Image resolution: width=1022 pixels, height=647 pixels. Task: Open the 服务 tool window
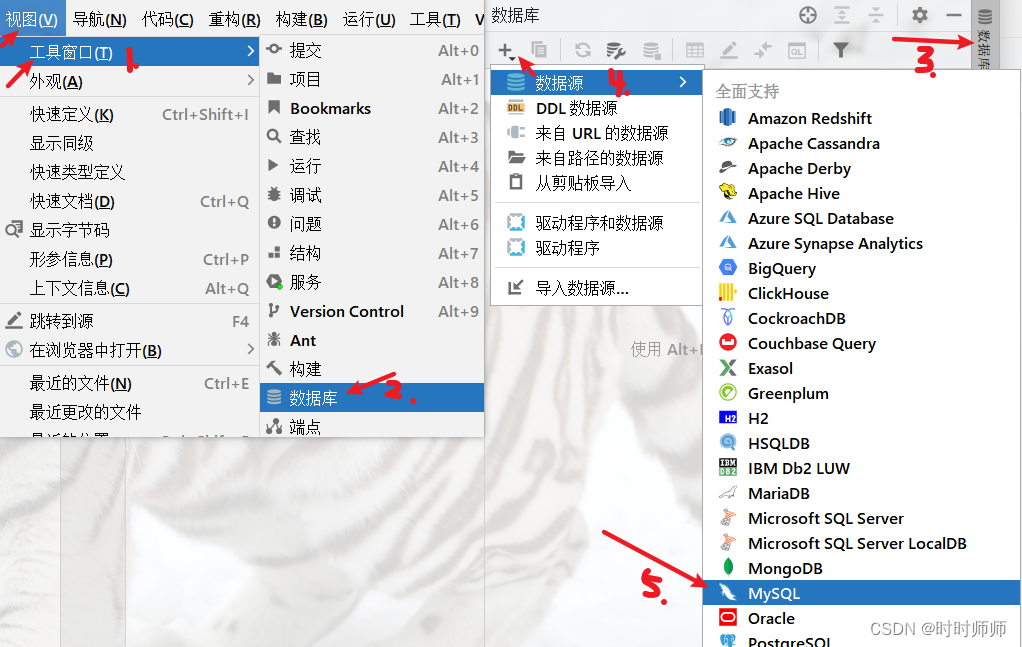click(x=372, y=282)
